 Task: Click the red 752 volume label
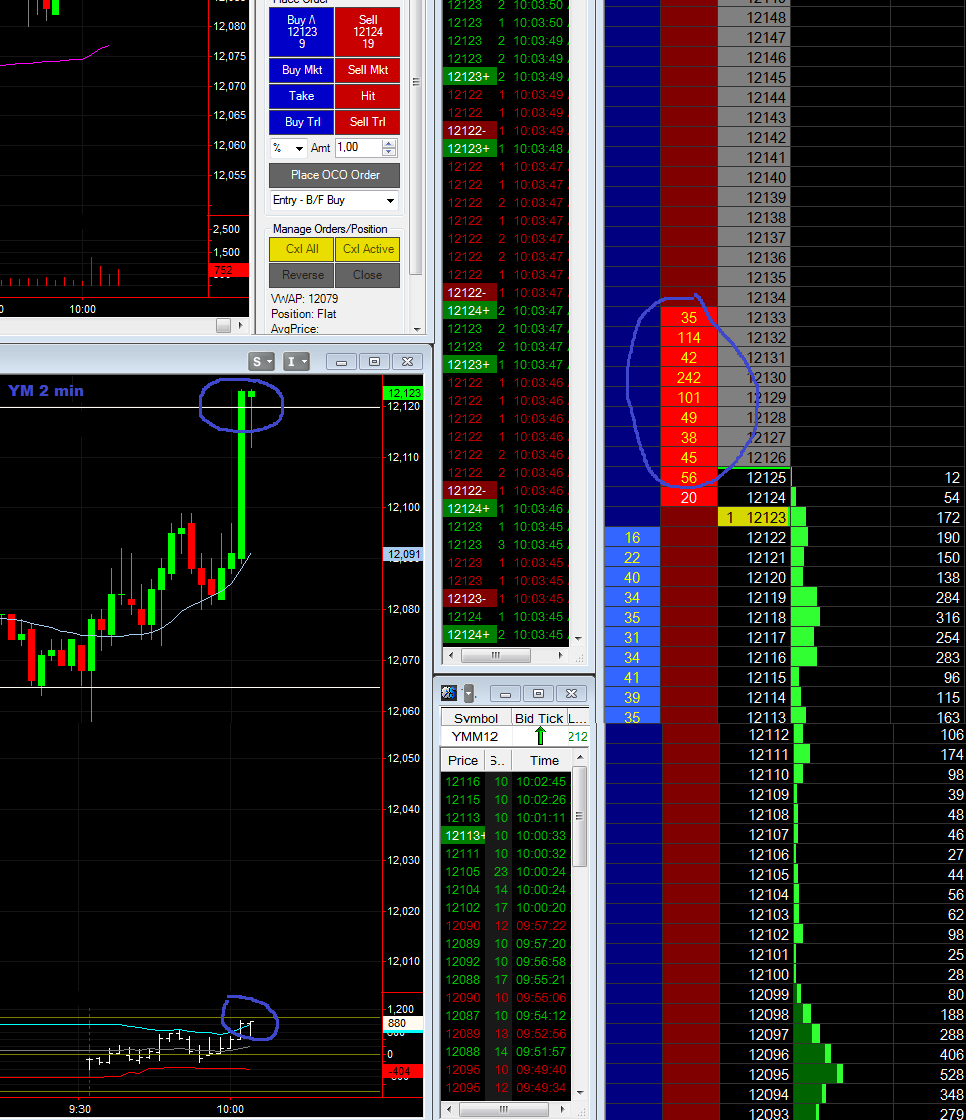click(x=229, y=270)
